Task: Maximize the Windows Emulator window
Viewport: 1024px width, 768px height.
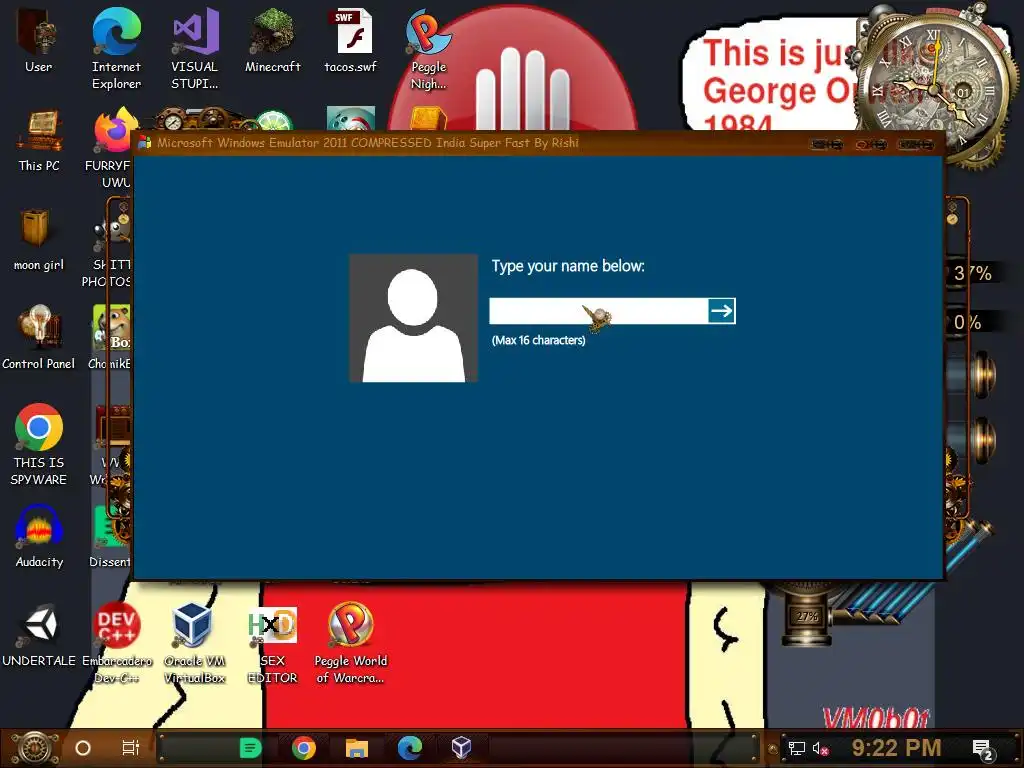Action: tap(871, 144)
